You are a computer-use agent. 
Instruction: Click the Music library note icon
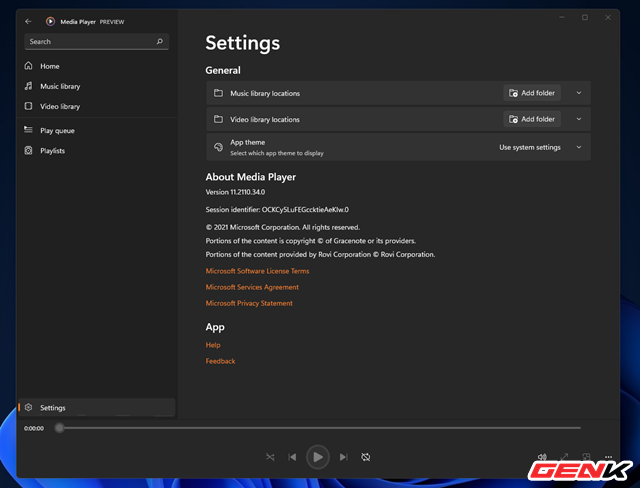click(28, 86)
